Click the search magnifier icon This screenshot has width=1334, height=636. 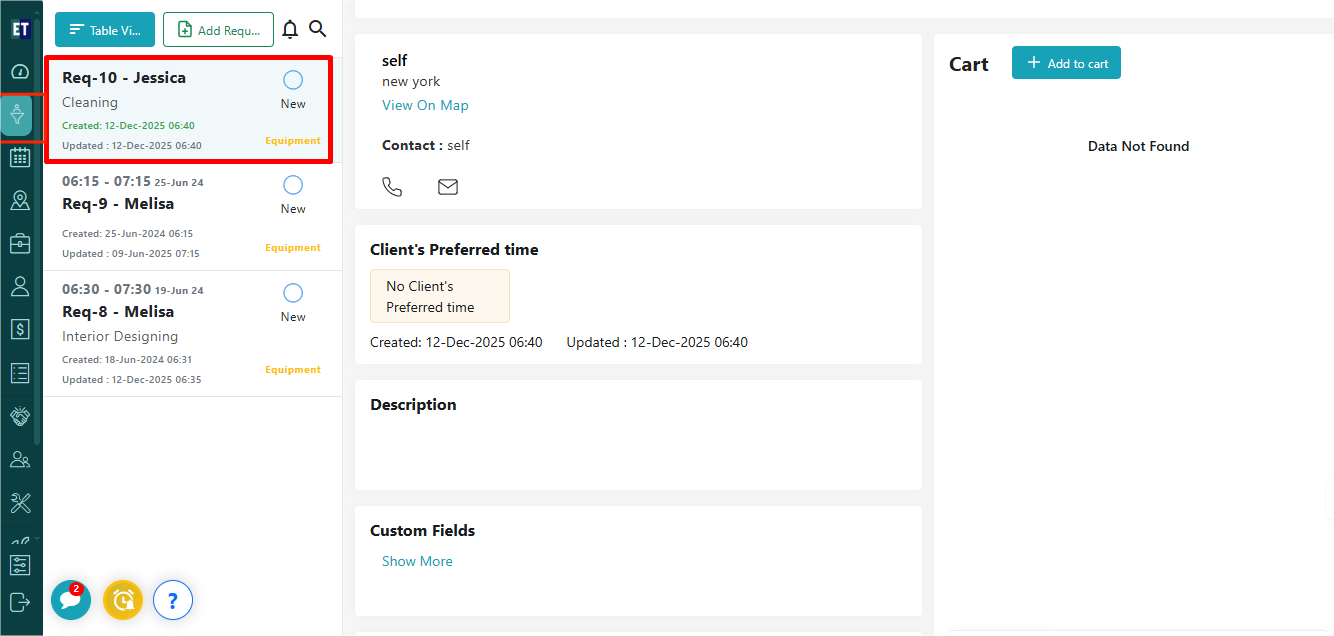318,29
